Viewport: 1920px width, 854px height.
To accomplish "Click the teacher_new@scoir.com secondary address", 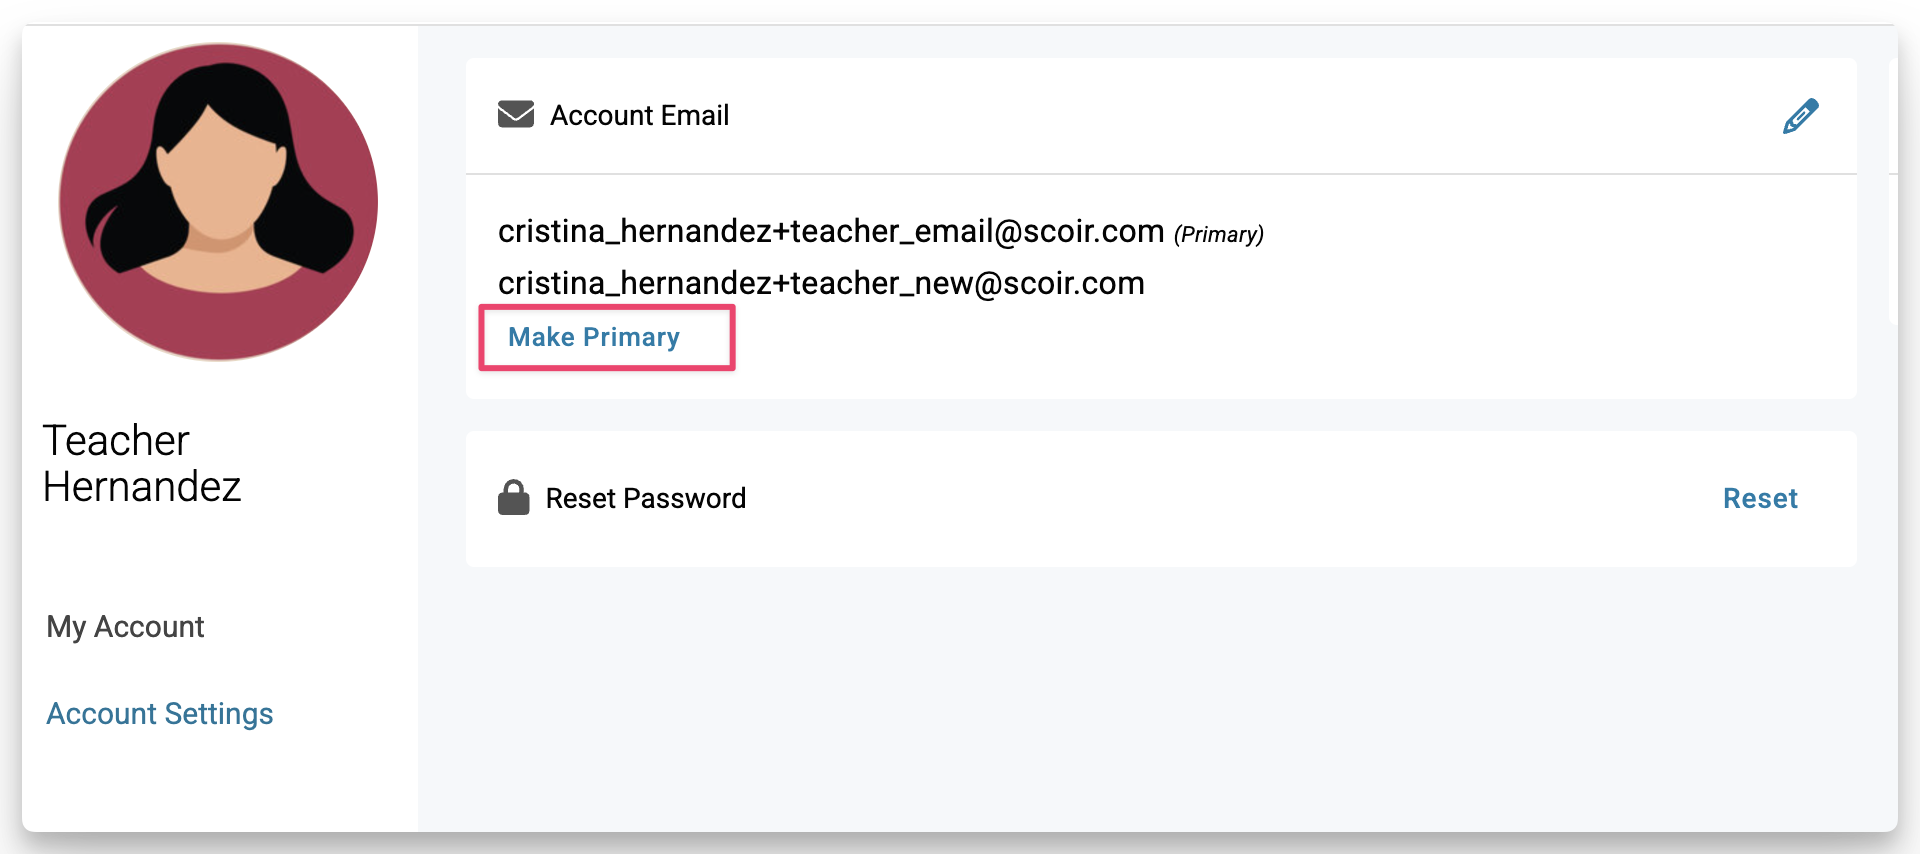I will tap(821, 283).
